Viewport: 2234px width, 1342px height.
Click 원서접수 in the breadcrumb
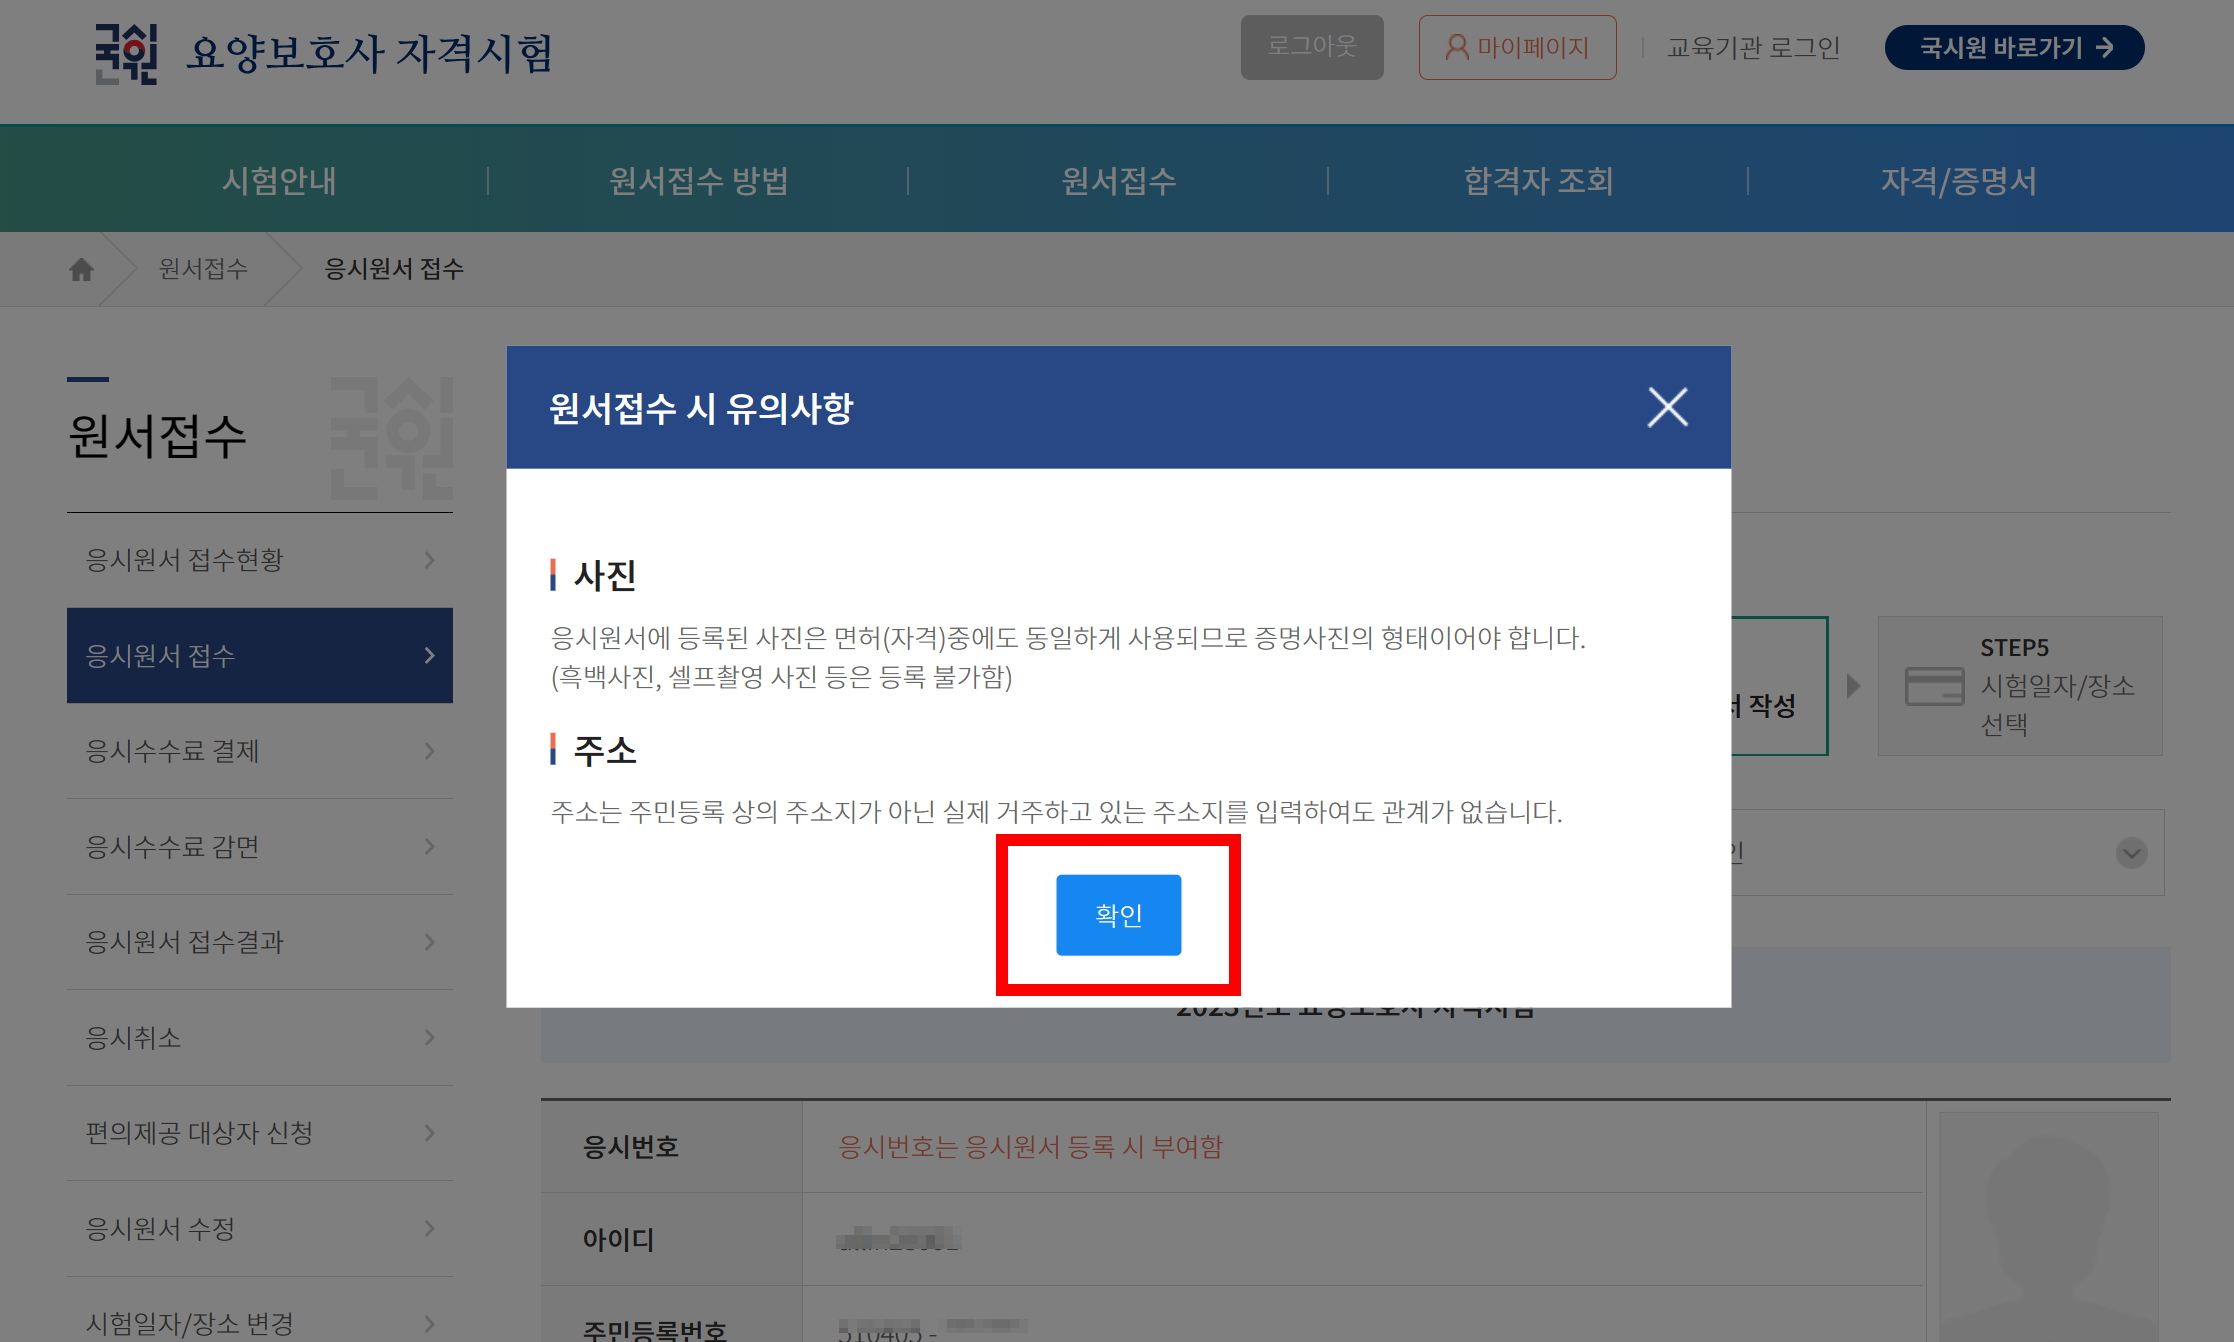pos(203,269)
